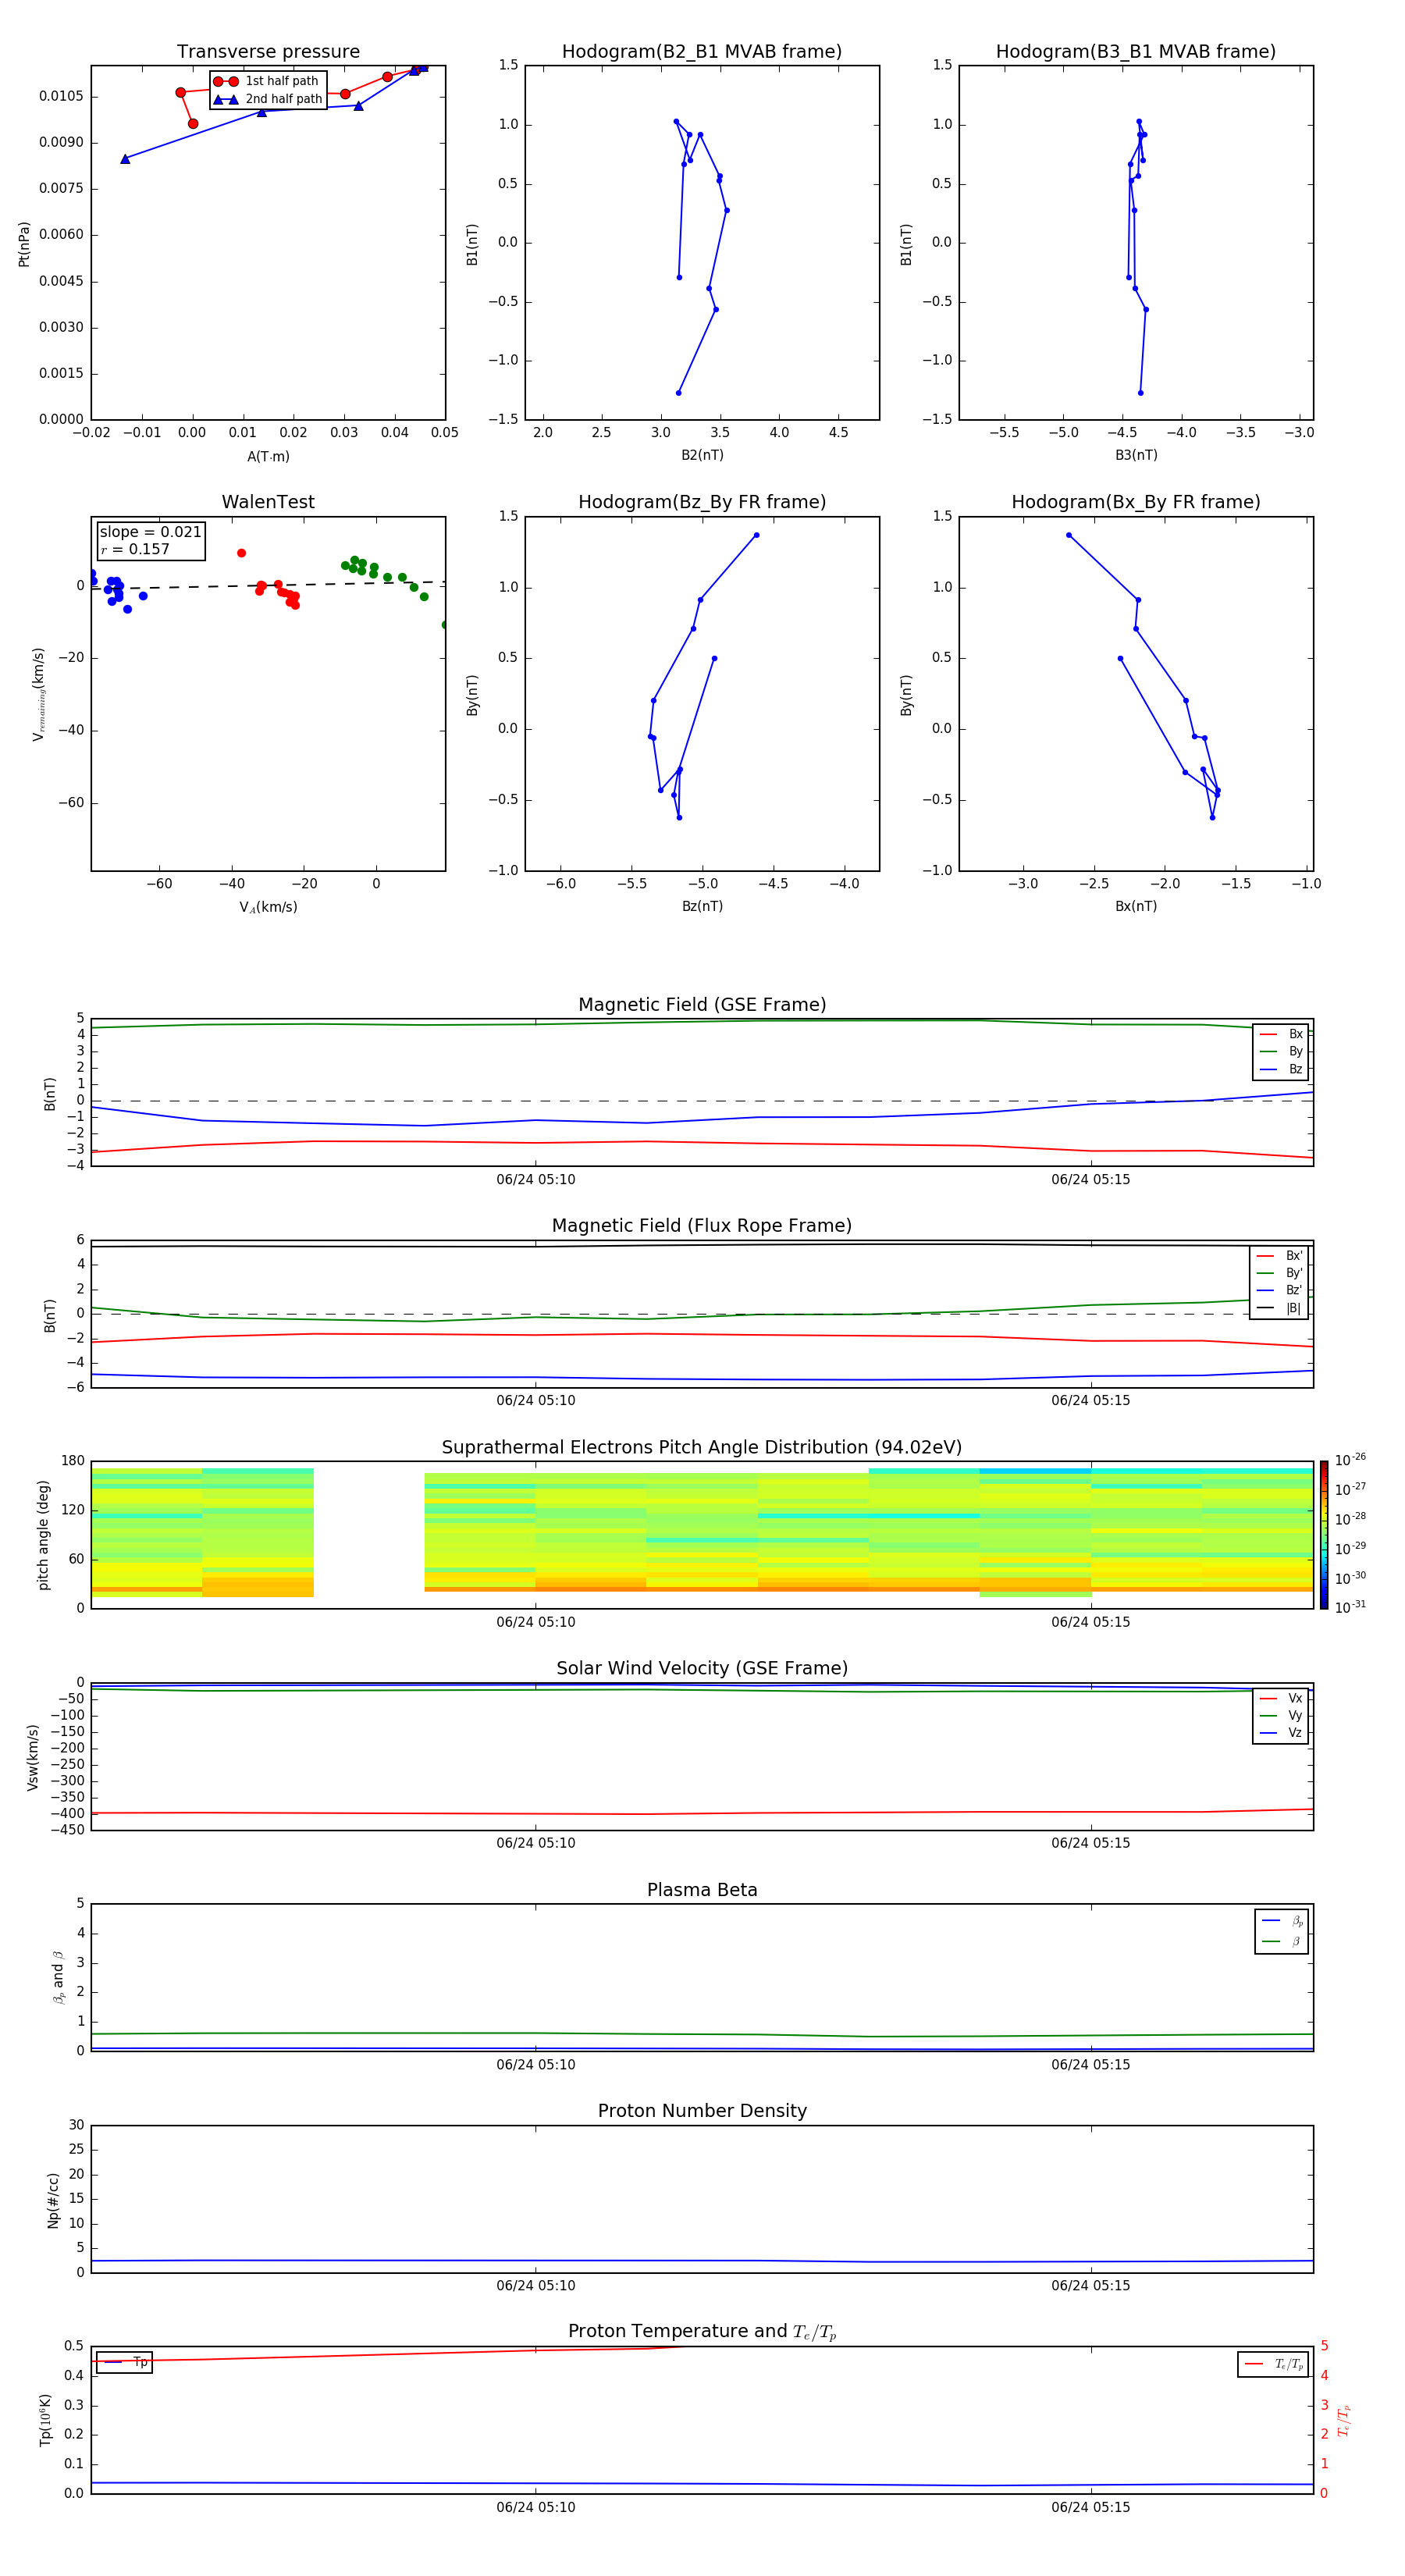
Task: Click the isolated red point in WalenTest
Action: (241, 553)
